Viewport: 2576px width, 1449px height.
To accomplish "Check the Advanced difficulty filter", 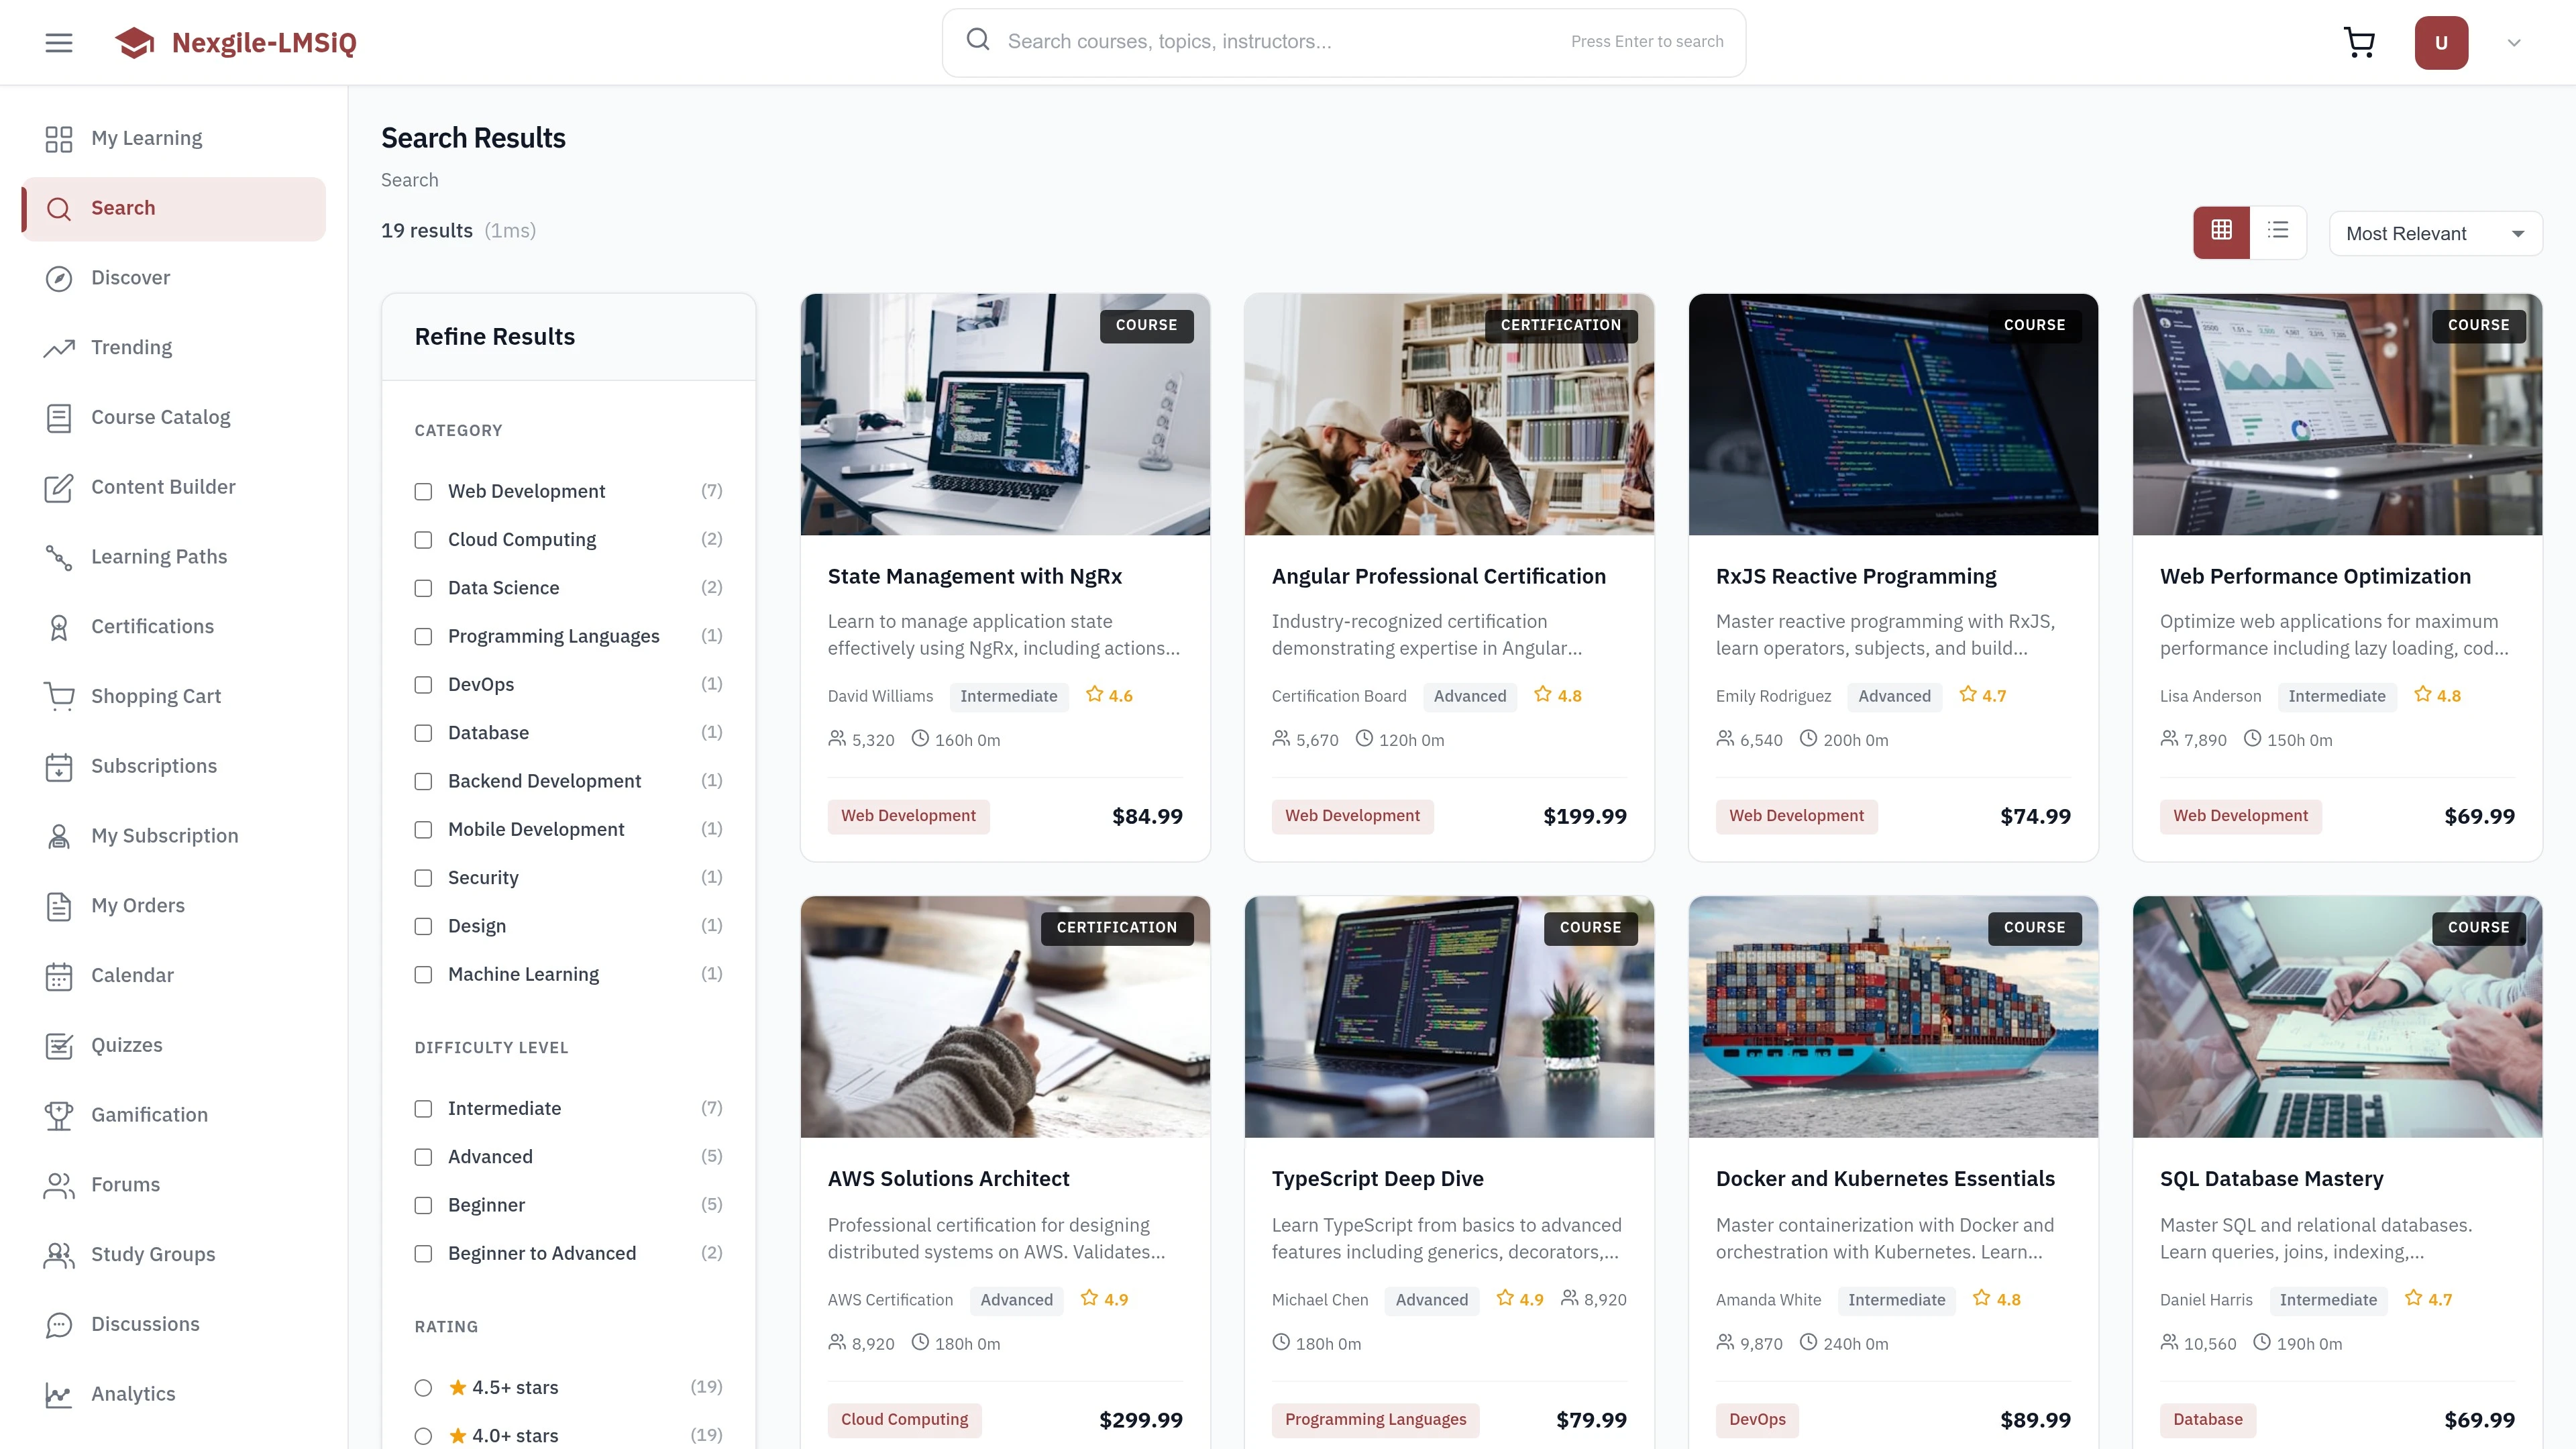I will click(x=423, y=1157).
